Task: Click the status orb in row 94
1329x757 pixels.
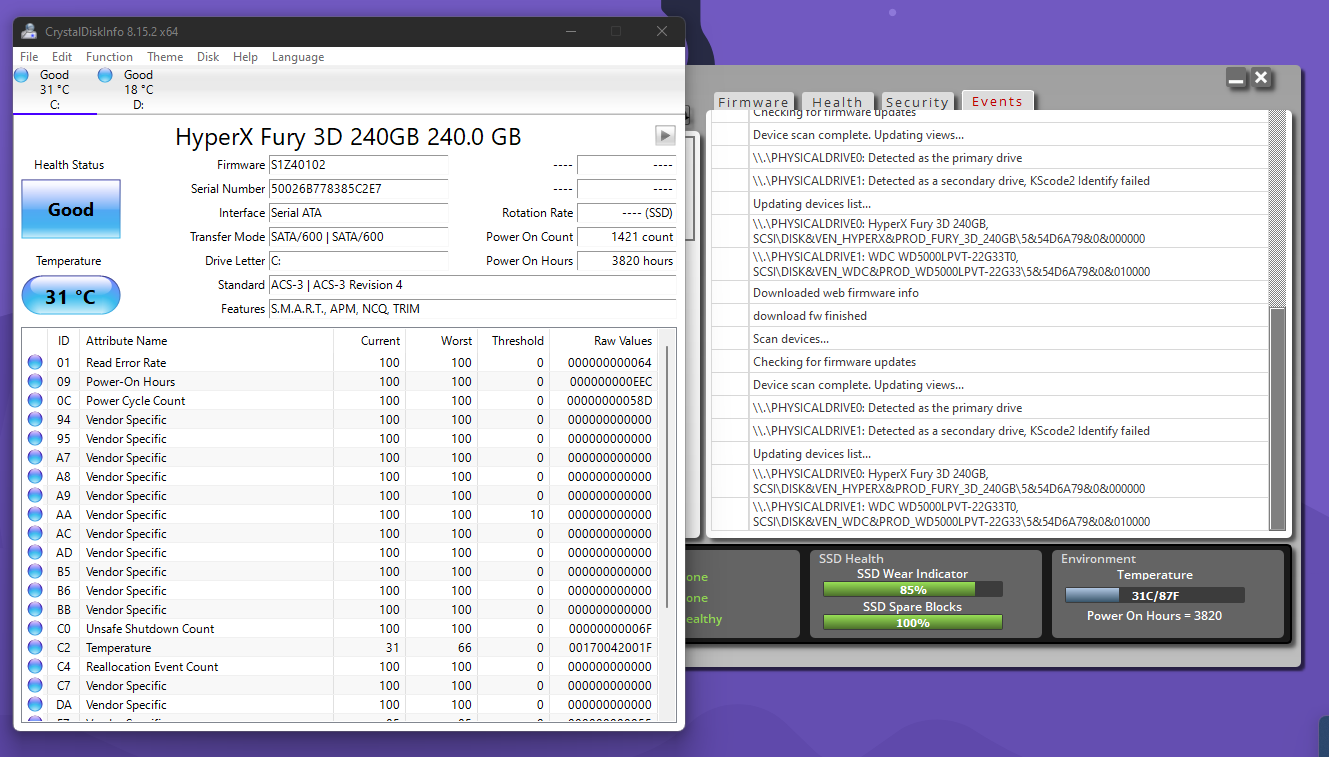Action: (35, 420)
